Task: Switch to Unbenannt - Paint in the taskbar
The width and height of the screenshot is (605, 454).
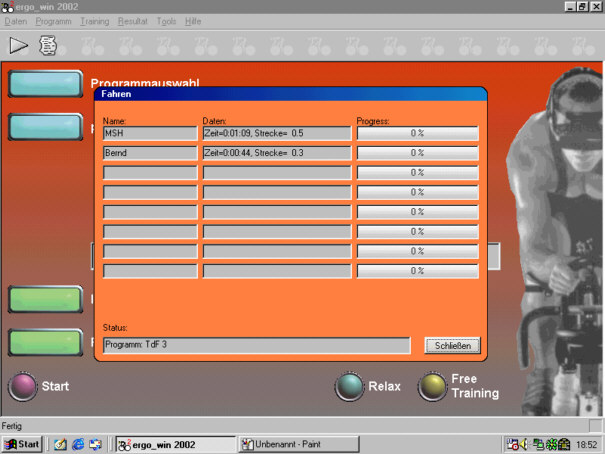Action: pyautogui.click(x=297, y=443)
